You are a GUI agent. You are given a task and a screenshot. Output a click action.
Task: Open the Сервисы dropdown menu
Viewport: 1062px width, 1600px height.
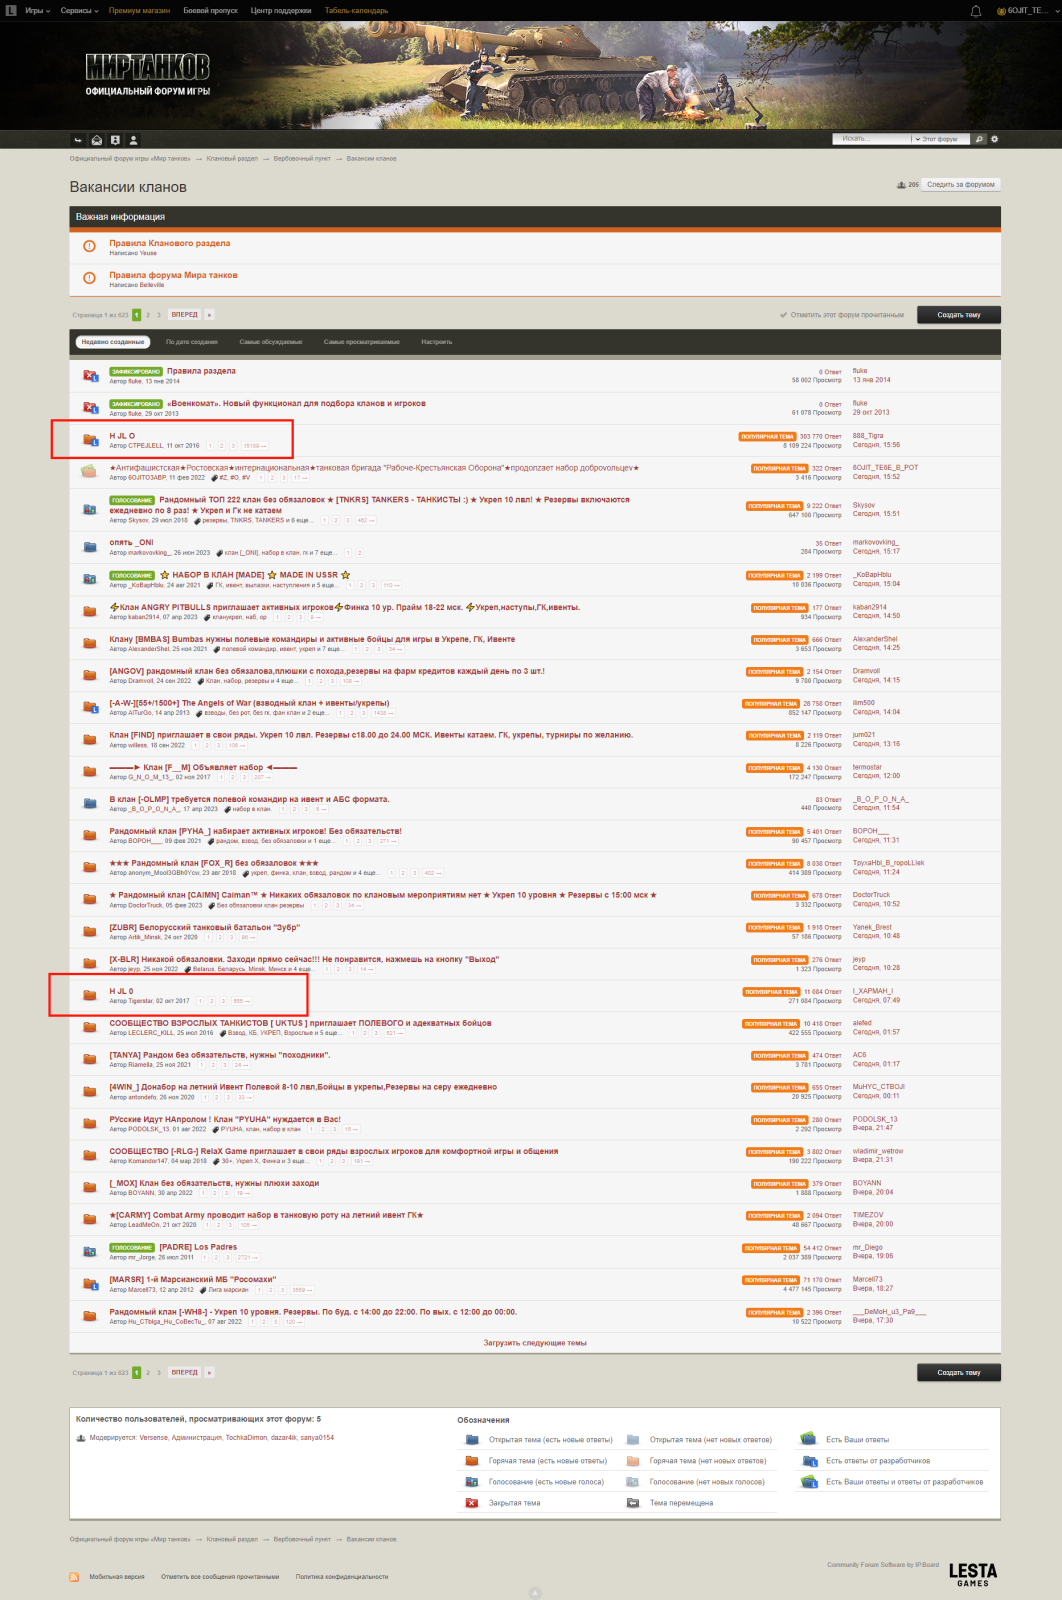click(79, 10)
